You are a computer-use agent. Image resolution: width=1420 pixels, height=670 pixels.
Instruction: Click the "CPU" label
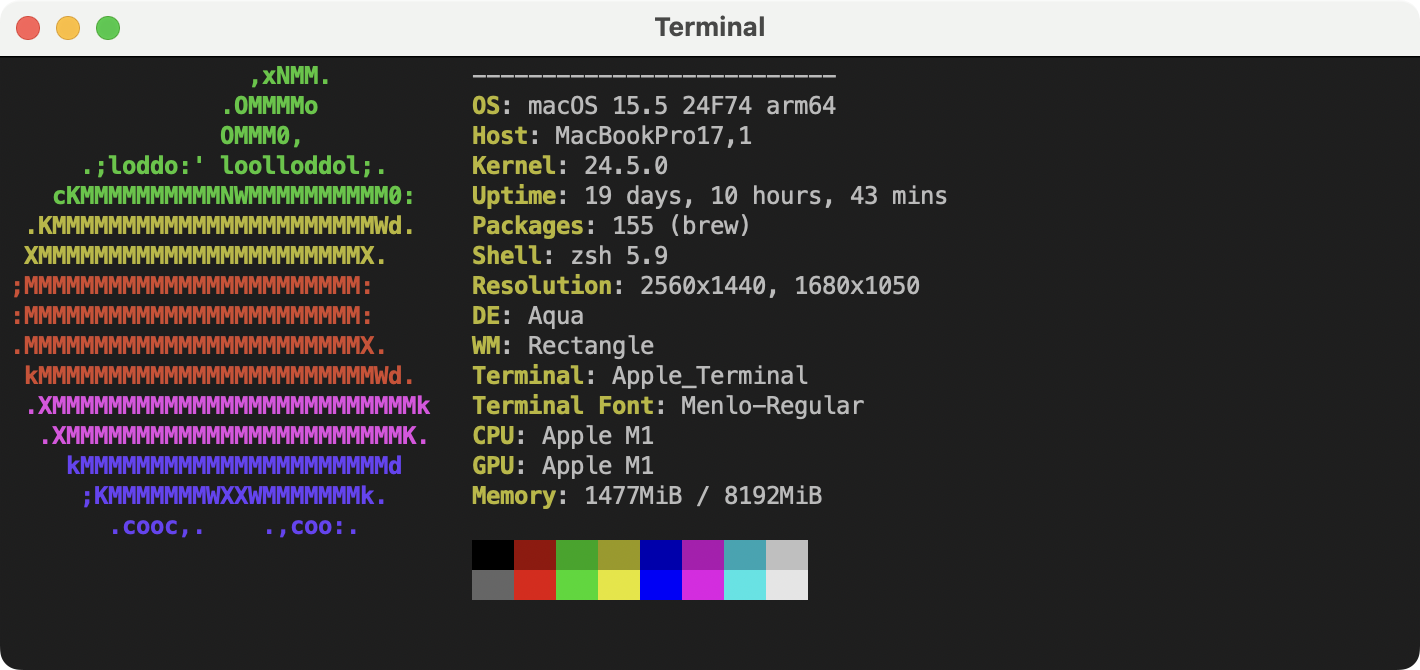[x=493, y=436]
